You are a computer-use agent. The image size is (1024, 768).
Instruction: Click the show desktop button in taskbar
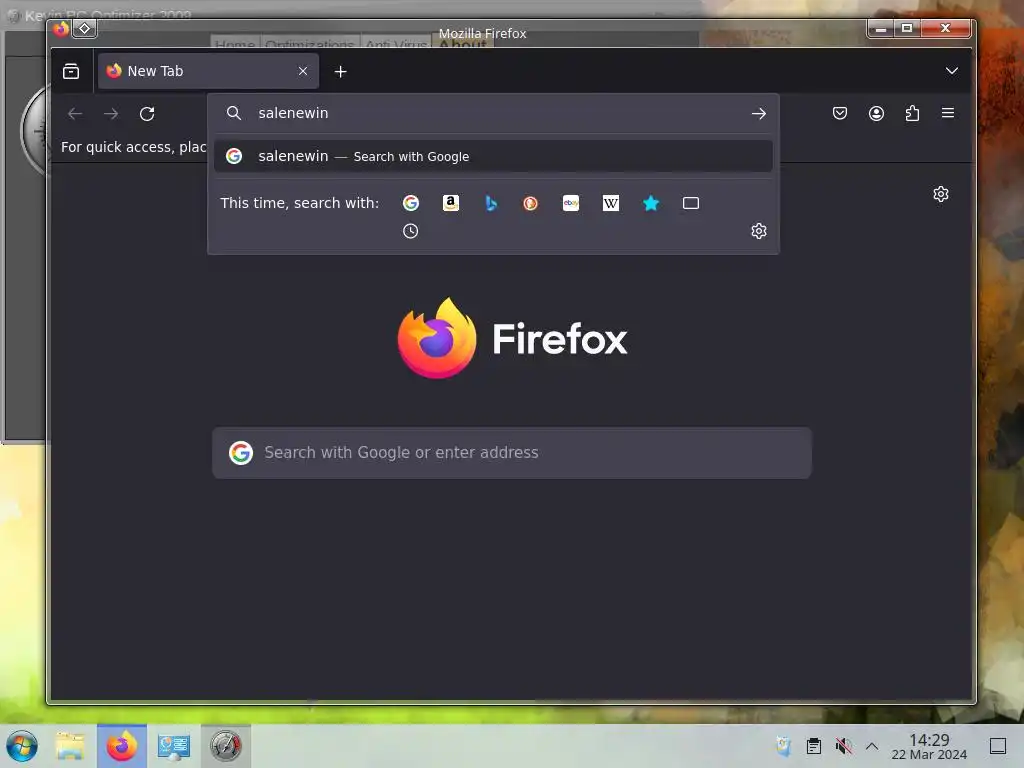click(x=998, y=746)
